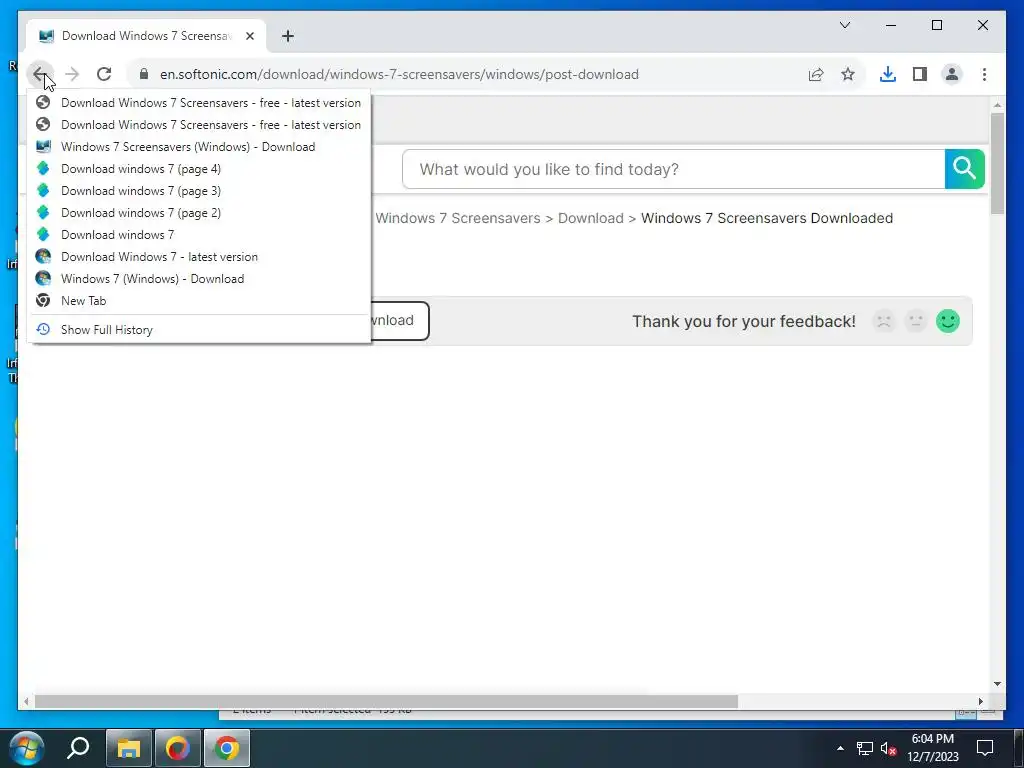1024x768 pixels.
Task: Click the browser back arrow button
Action: coord(40,74)
